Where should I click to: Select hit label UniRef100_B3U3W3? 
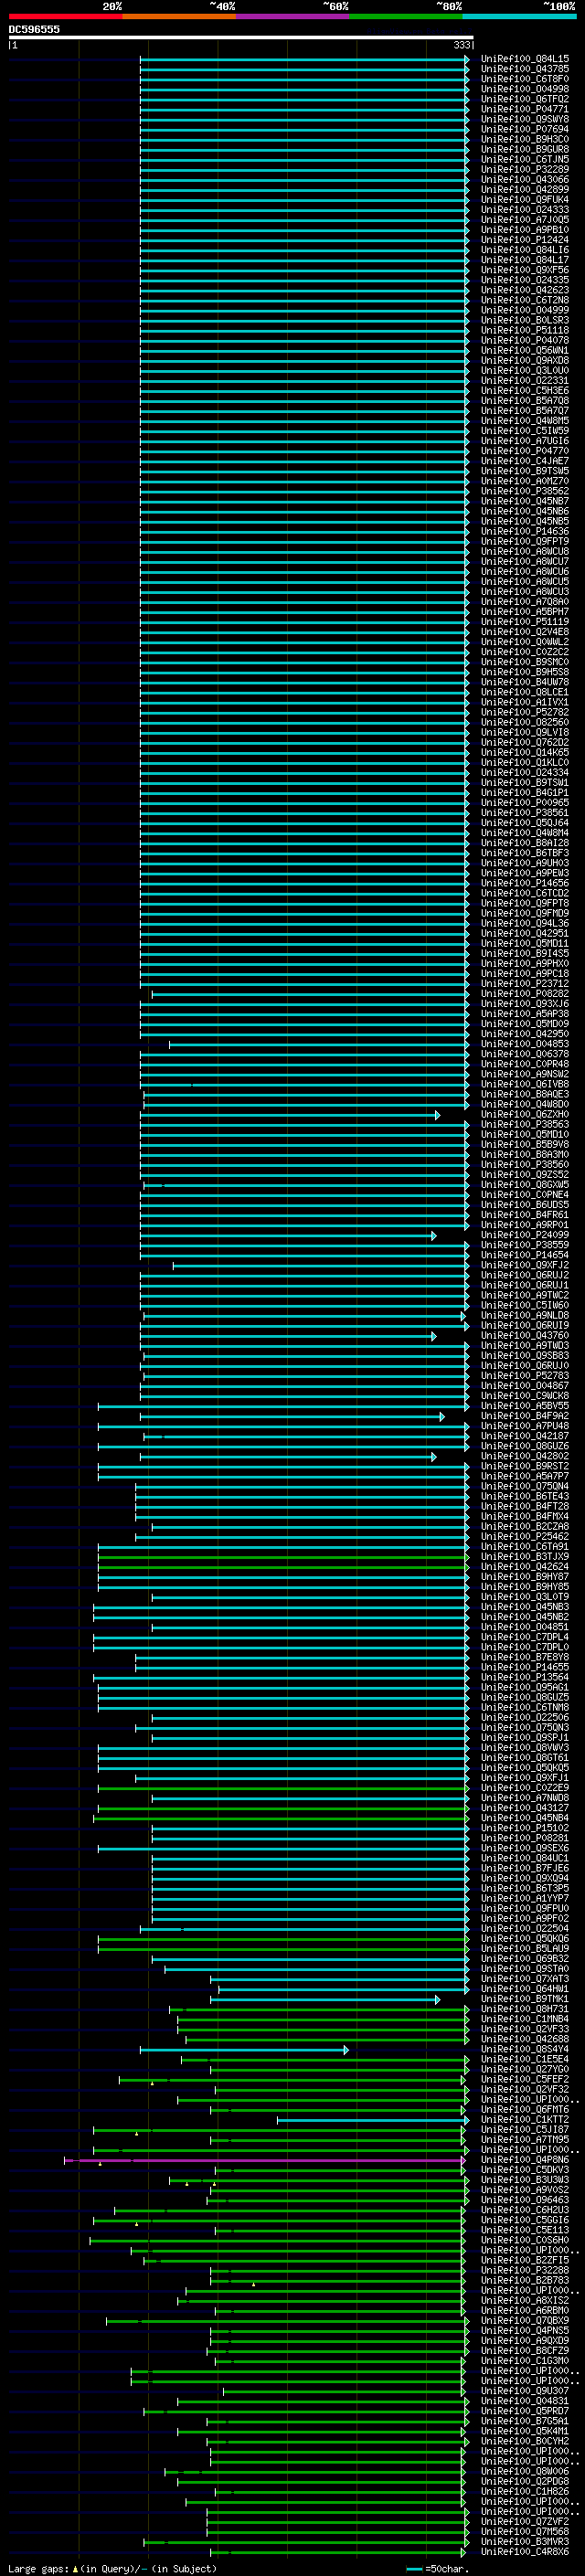pyautogui.click(x=525, y=2180)
